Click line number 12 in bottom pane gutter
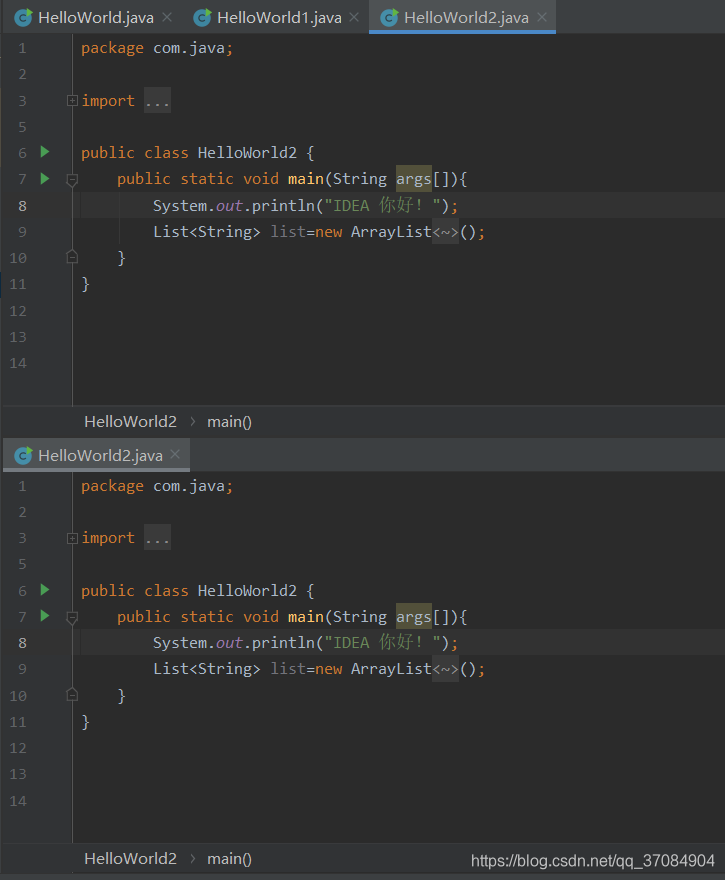The height and width of the screenshot is (880, 725). [x=18, y=748]
